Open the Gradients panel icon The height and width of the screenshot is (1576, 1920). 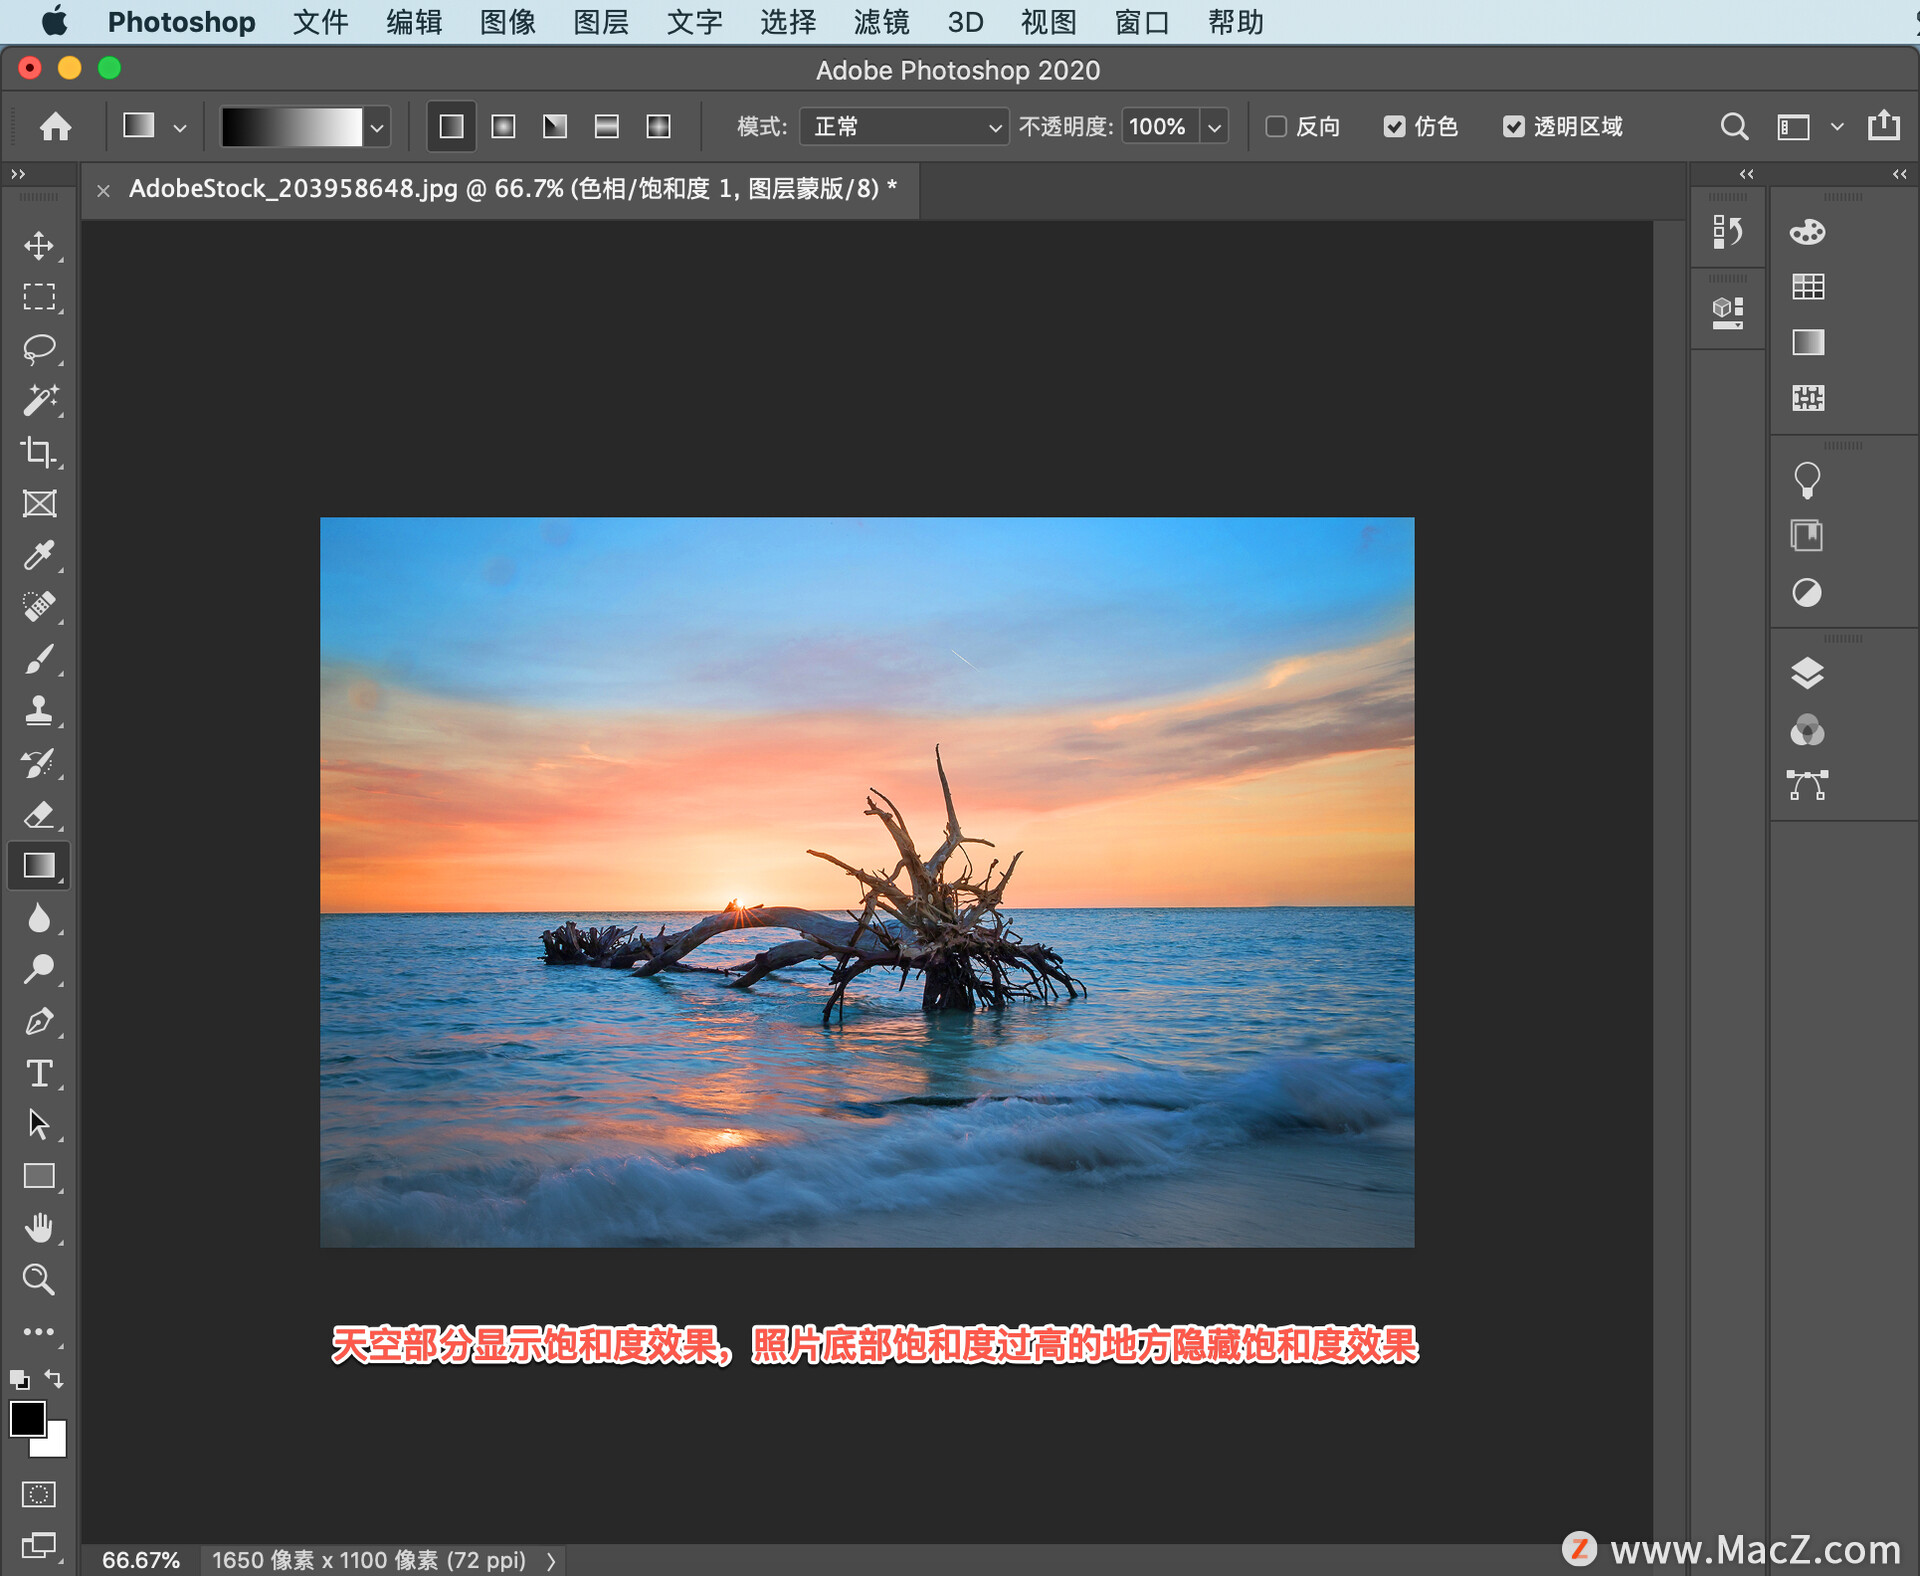1807,343
